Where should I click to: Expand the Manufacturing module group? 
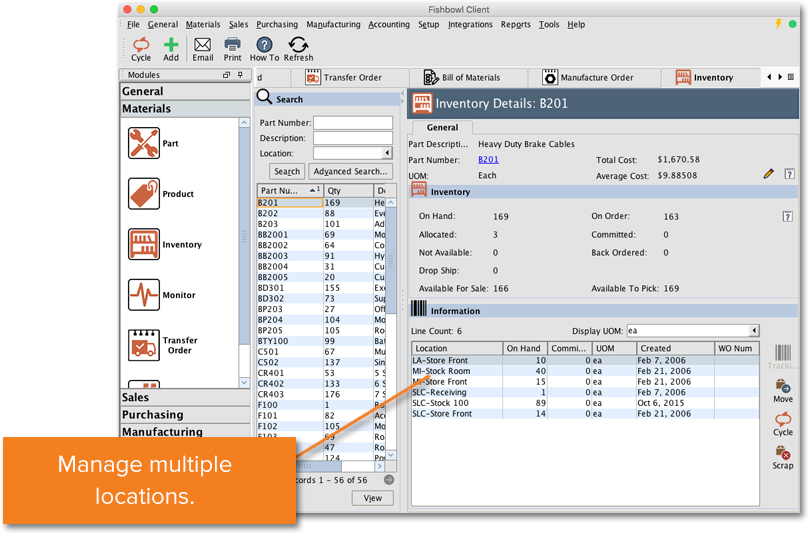(x=185, y=431)
